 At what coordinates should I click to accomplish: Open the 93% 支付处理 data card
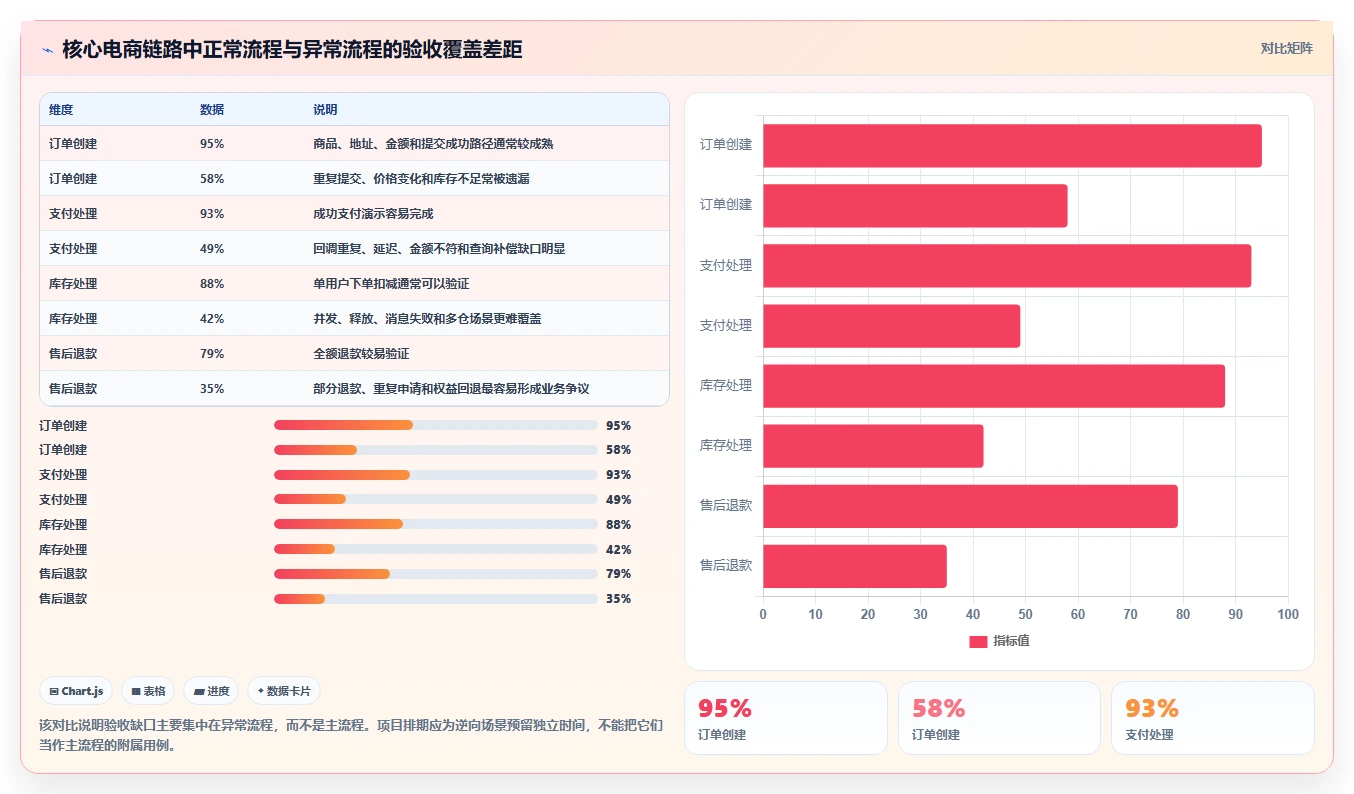tap(1212, 718)
